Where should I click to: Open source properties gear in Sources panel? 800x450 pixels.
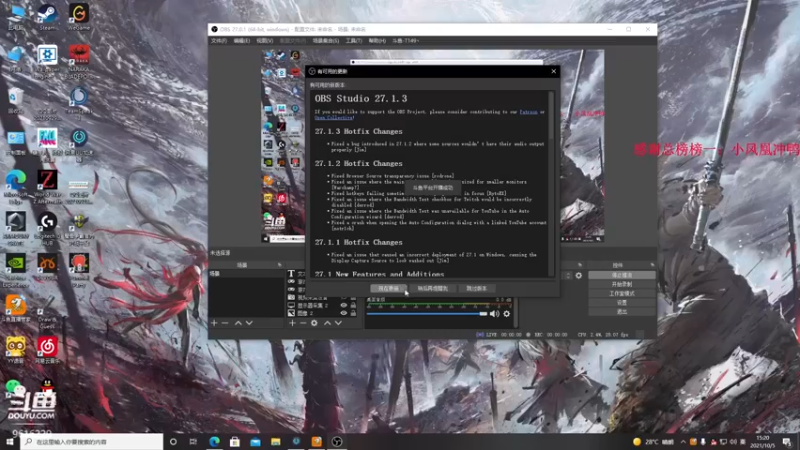314,323
